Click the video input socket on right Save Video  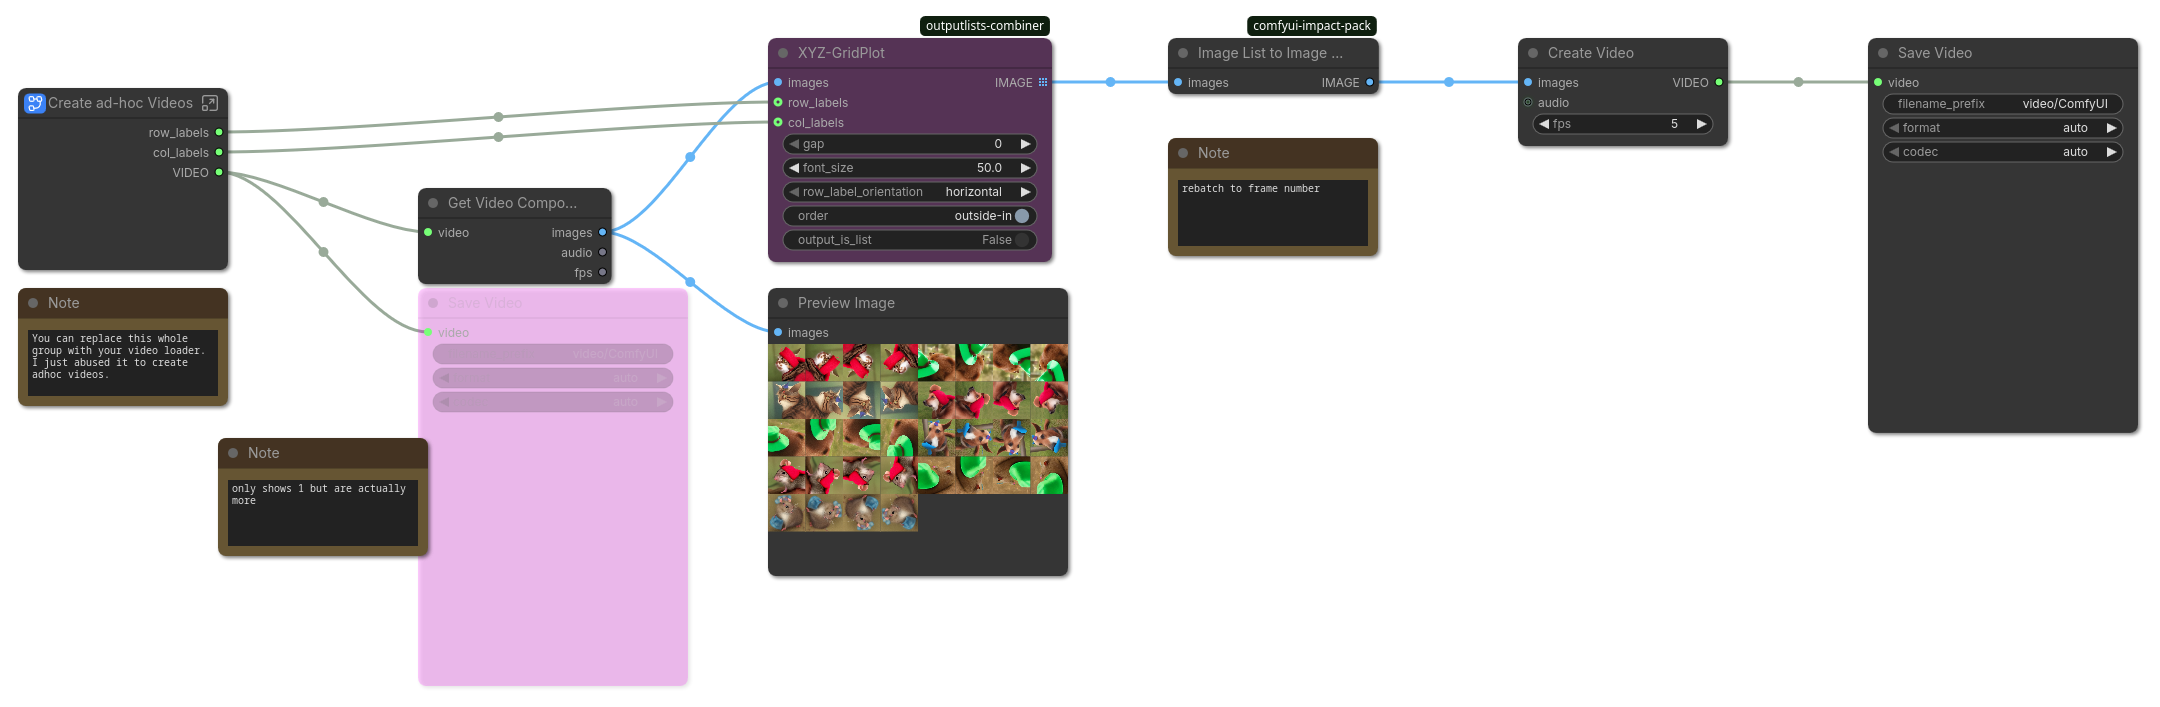point(1878,82)
